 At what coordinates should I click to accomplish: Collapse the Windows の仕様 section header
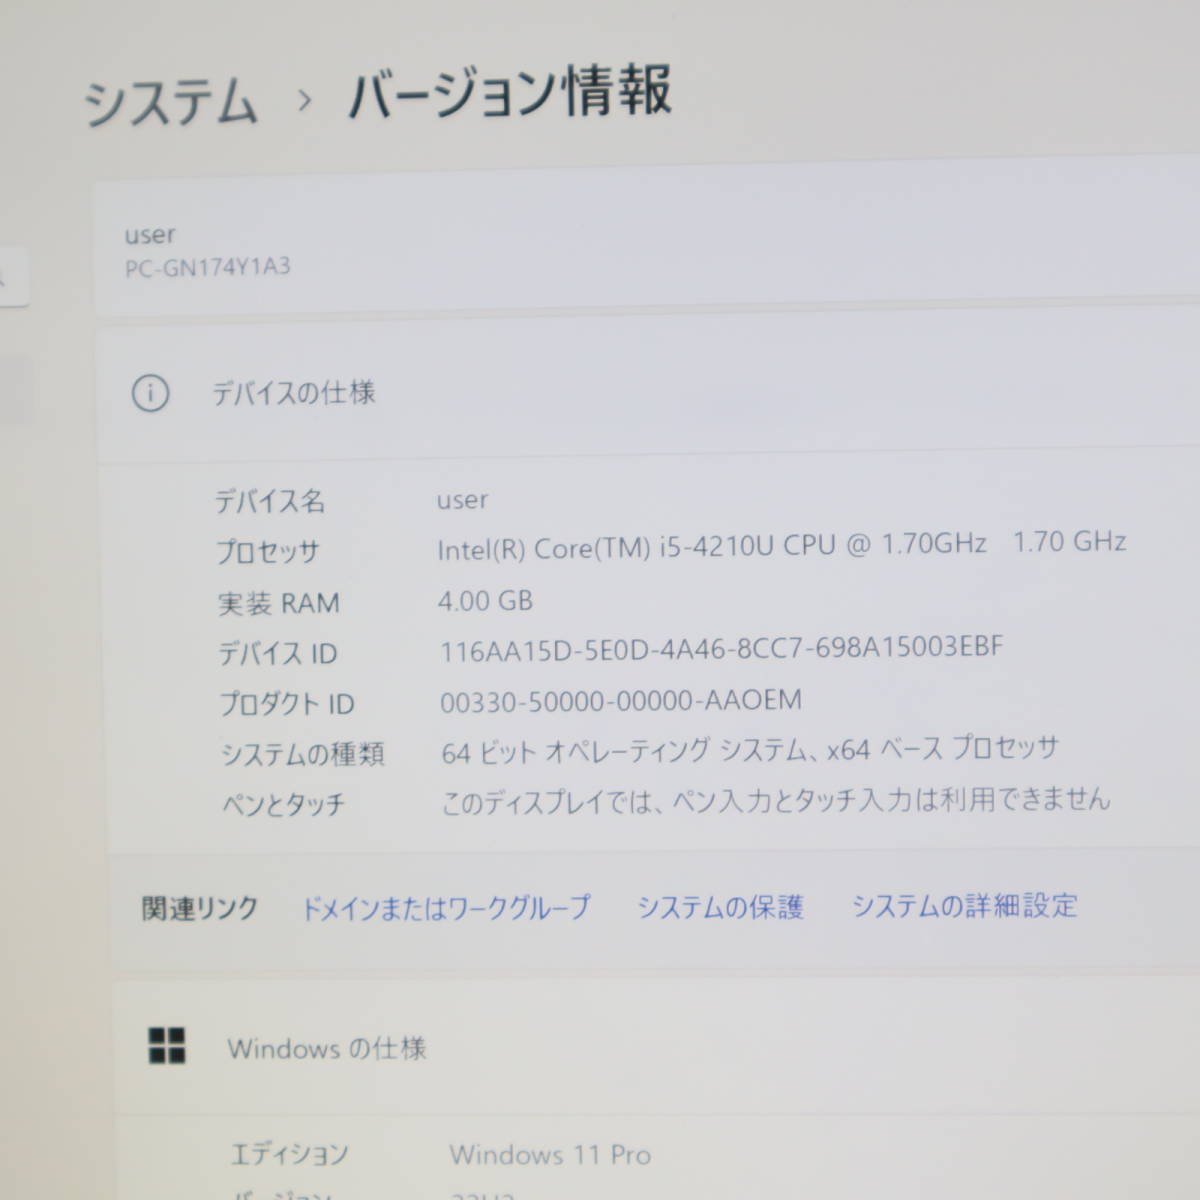(x=656, y=1047)
